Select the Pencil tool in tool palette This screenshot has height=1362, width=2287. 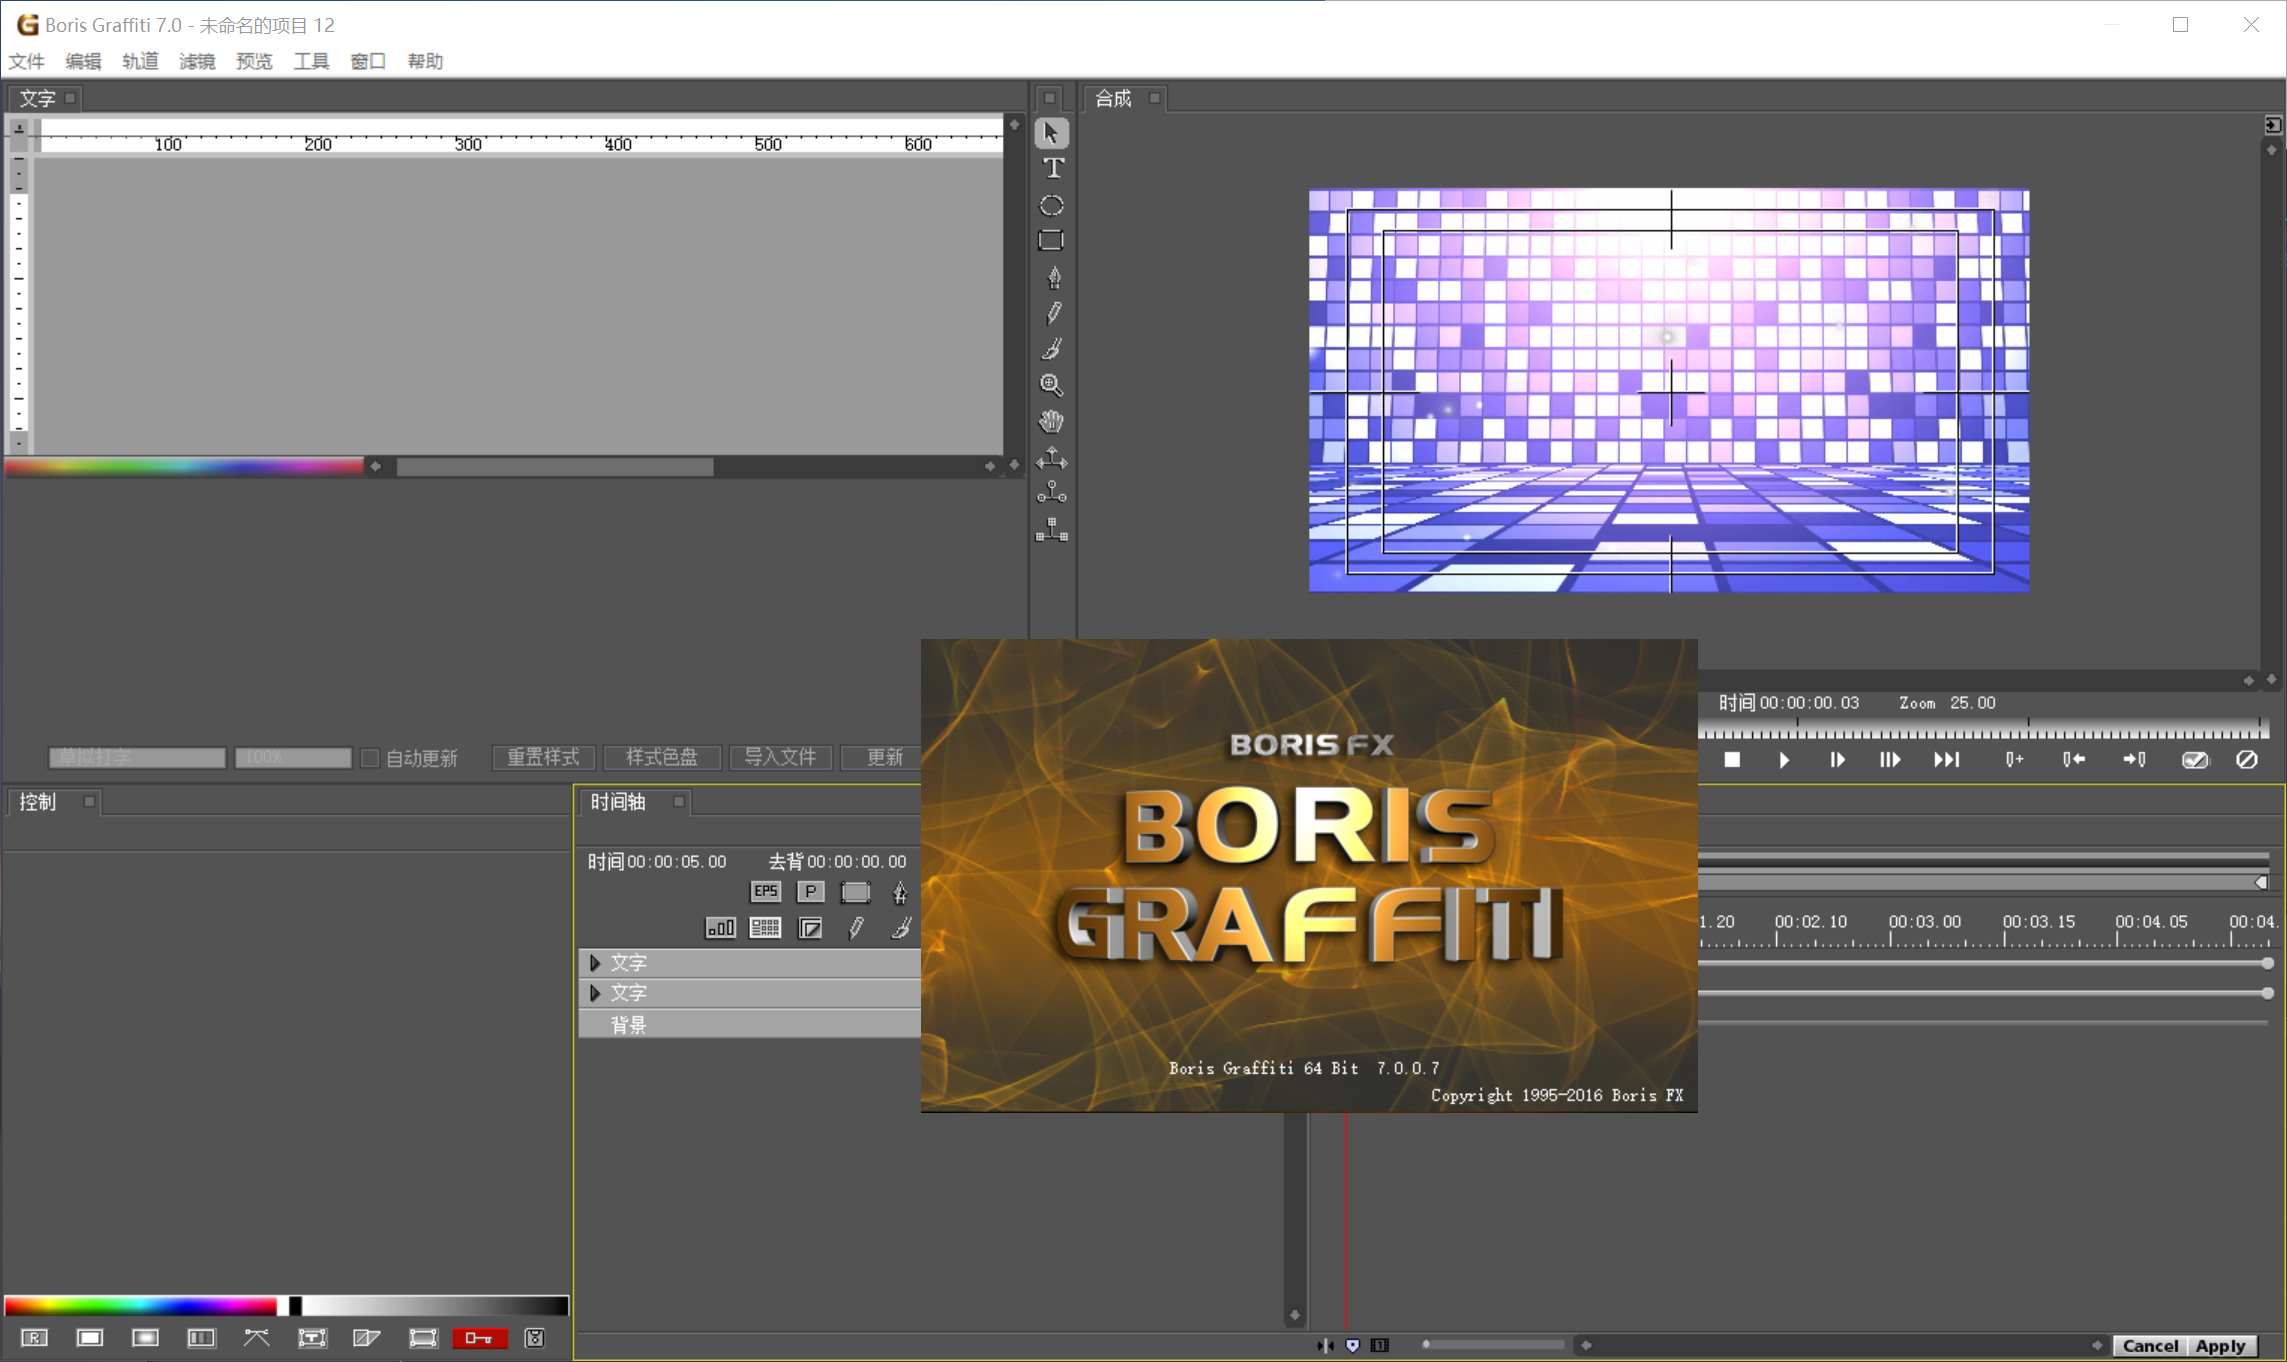click(1053, 313)
